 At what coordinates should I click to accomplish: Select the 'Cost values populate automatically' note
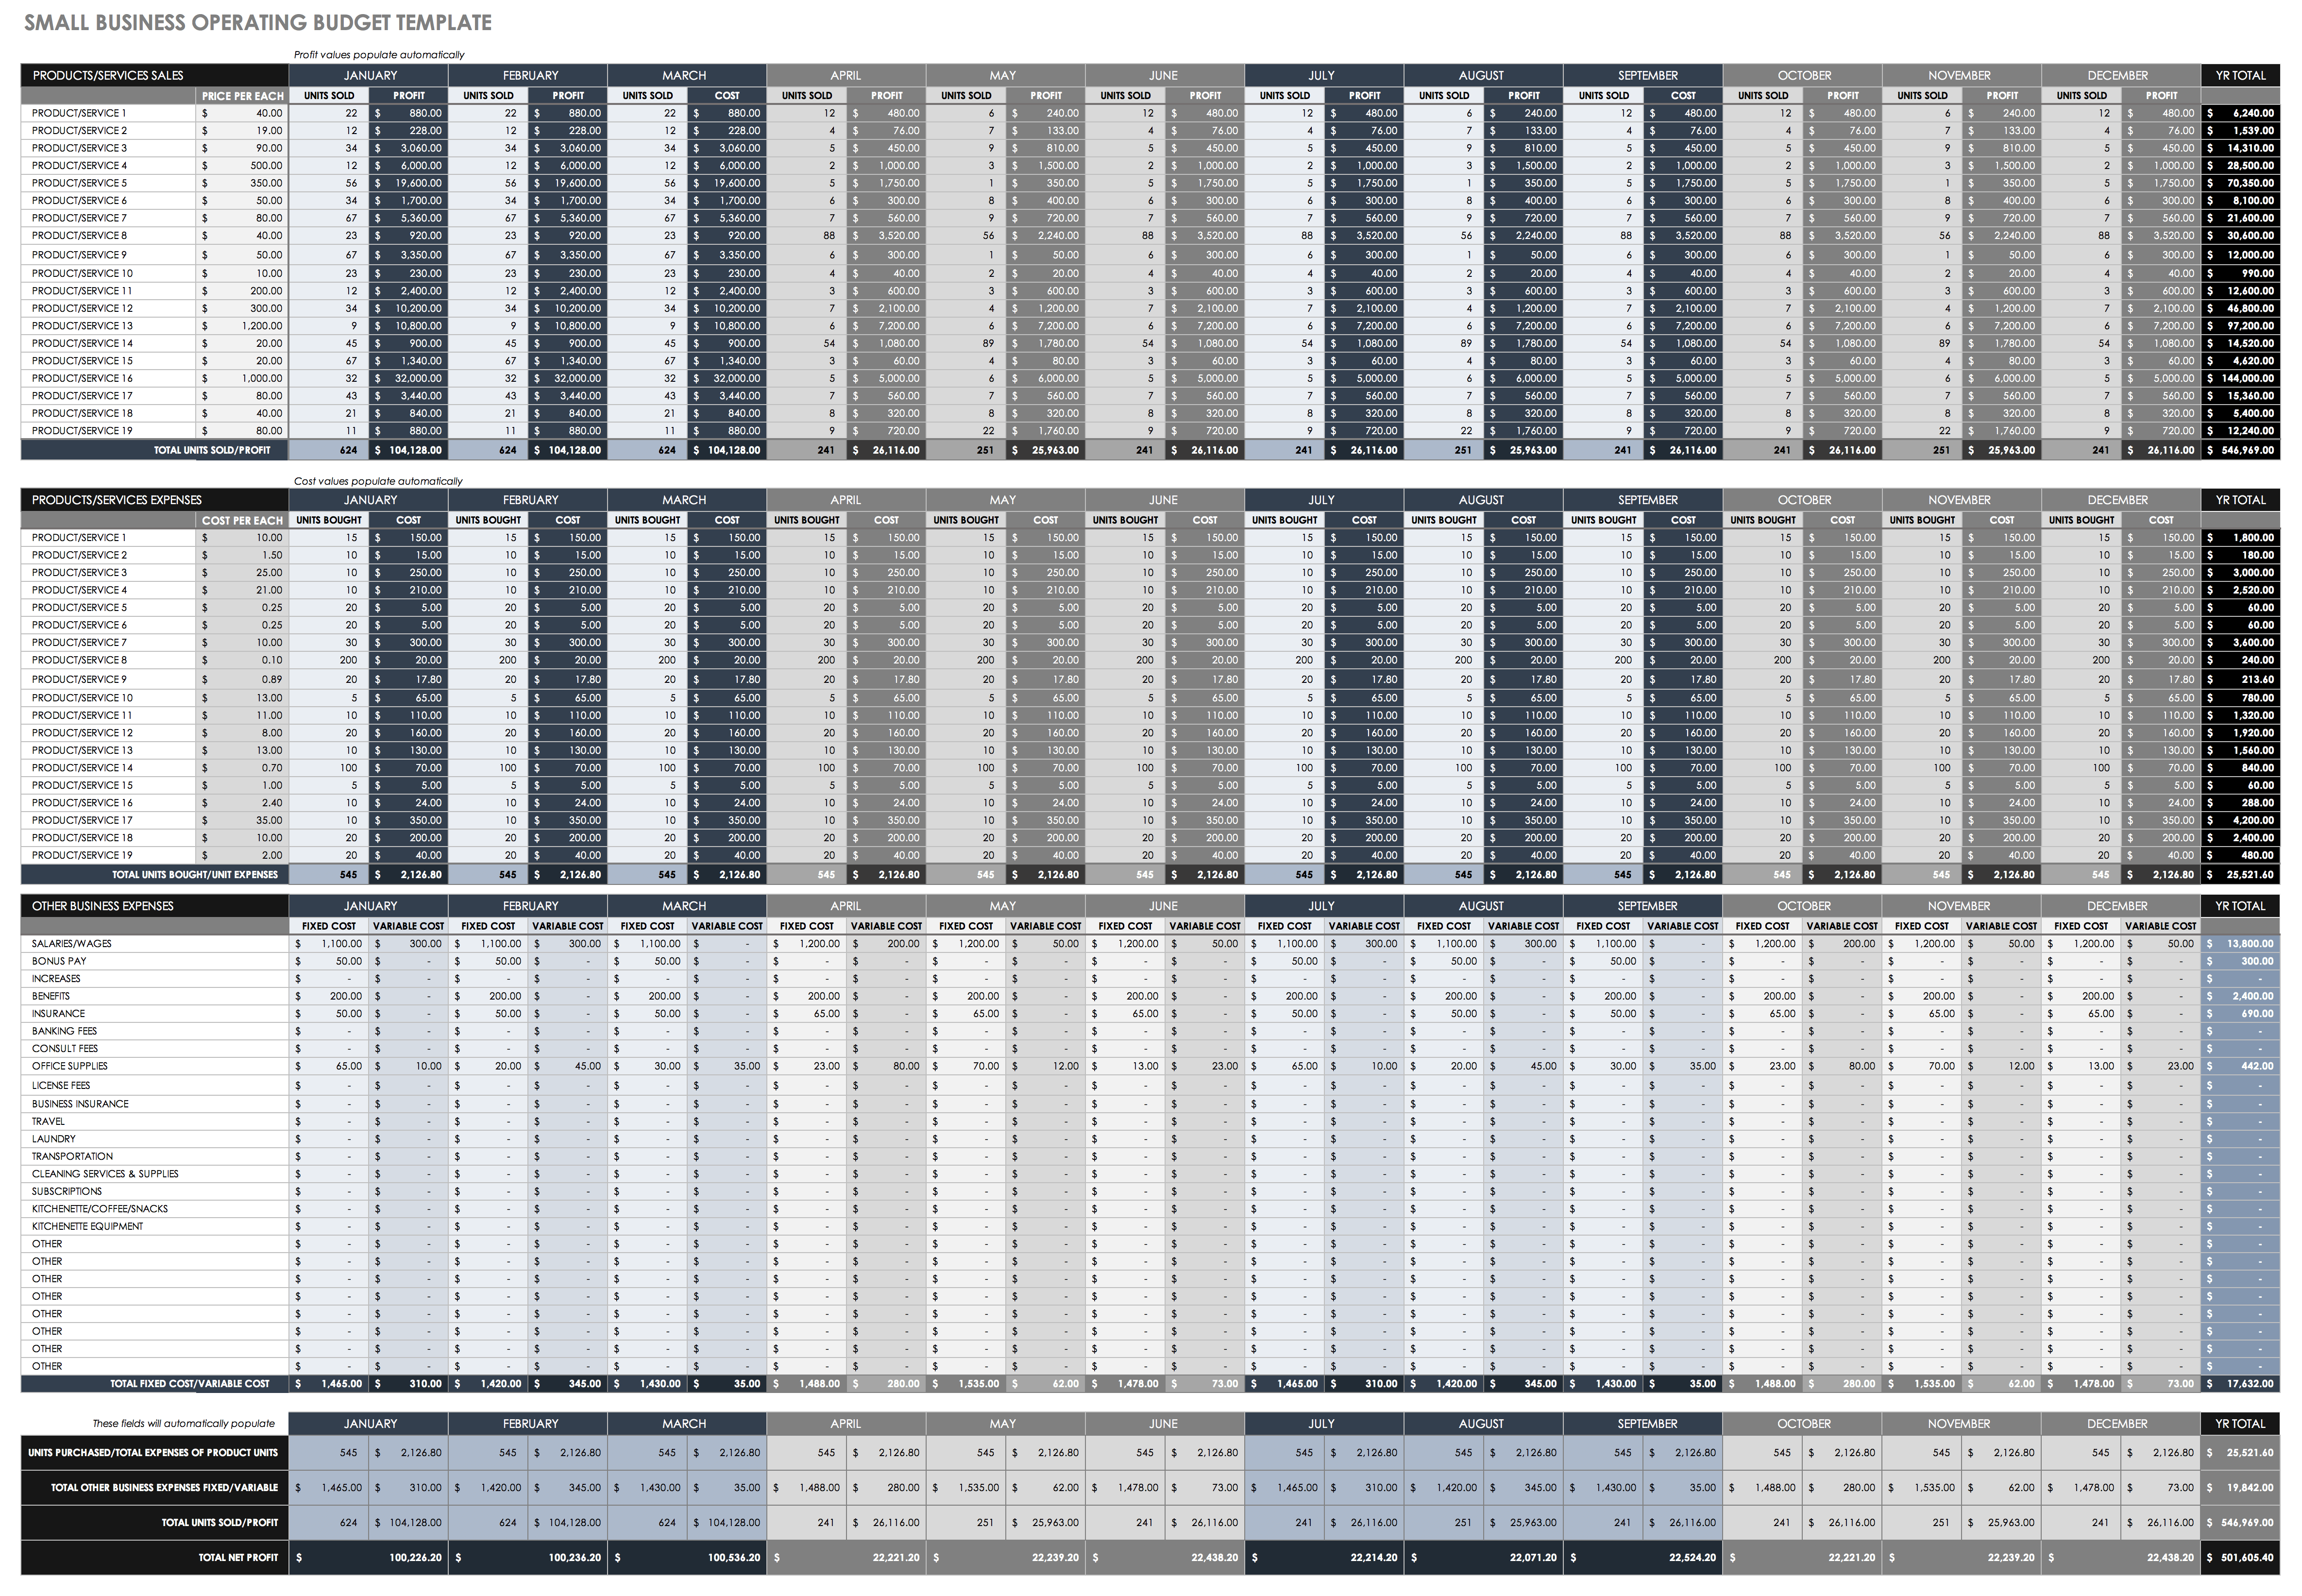378,481
